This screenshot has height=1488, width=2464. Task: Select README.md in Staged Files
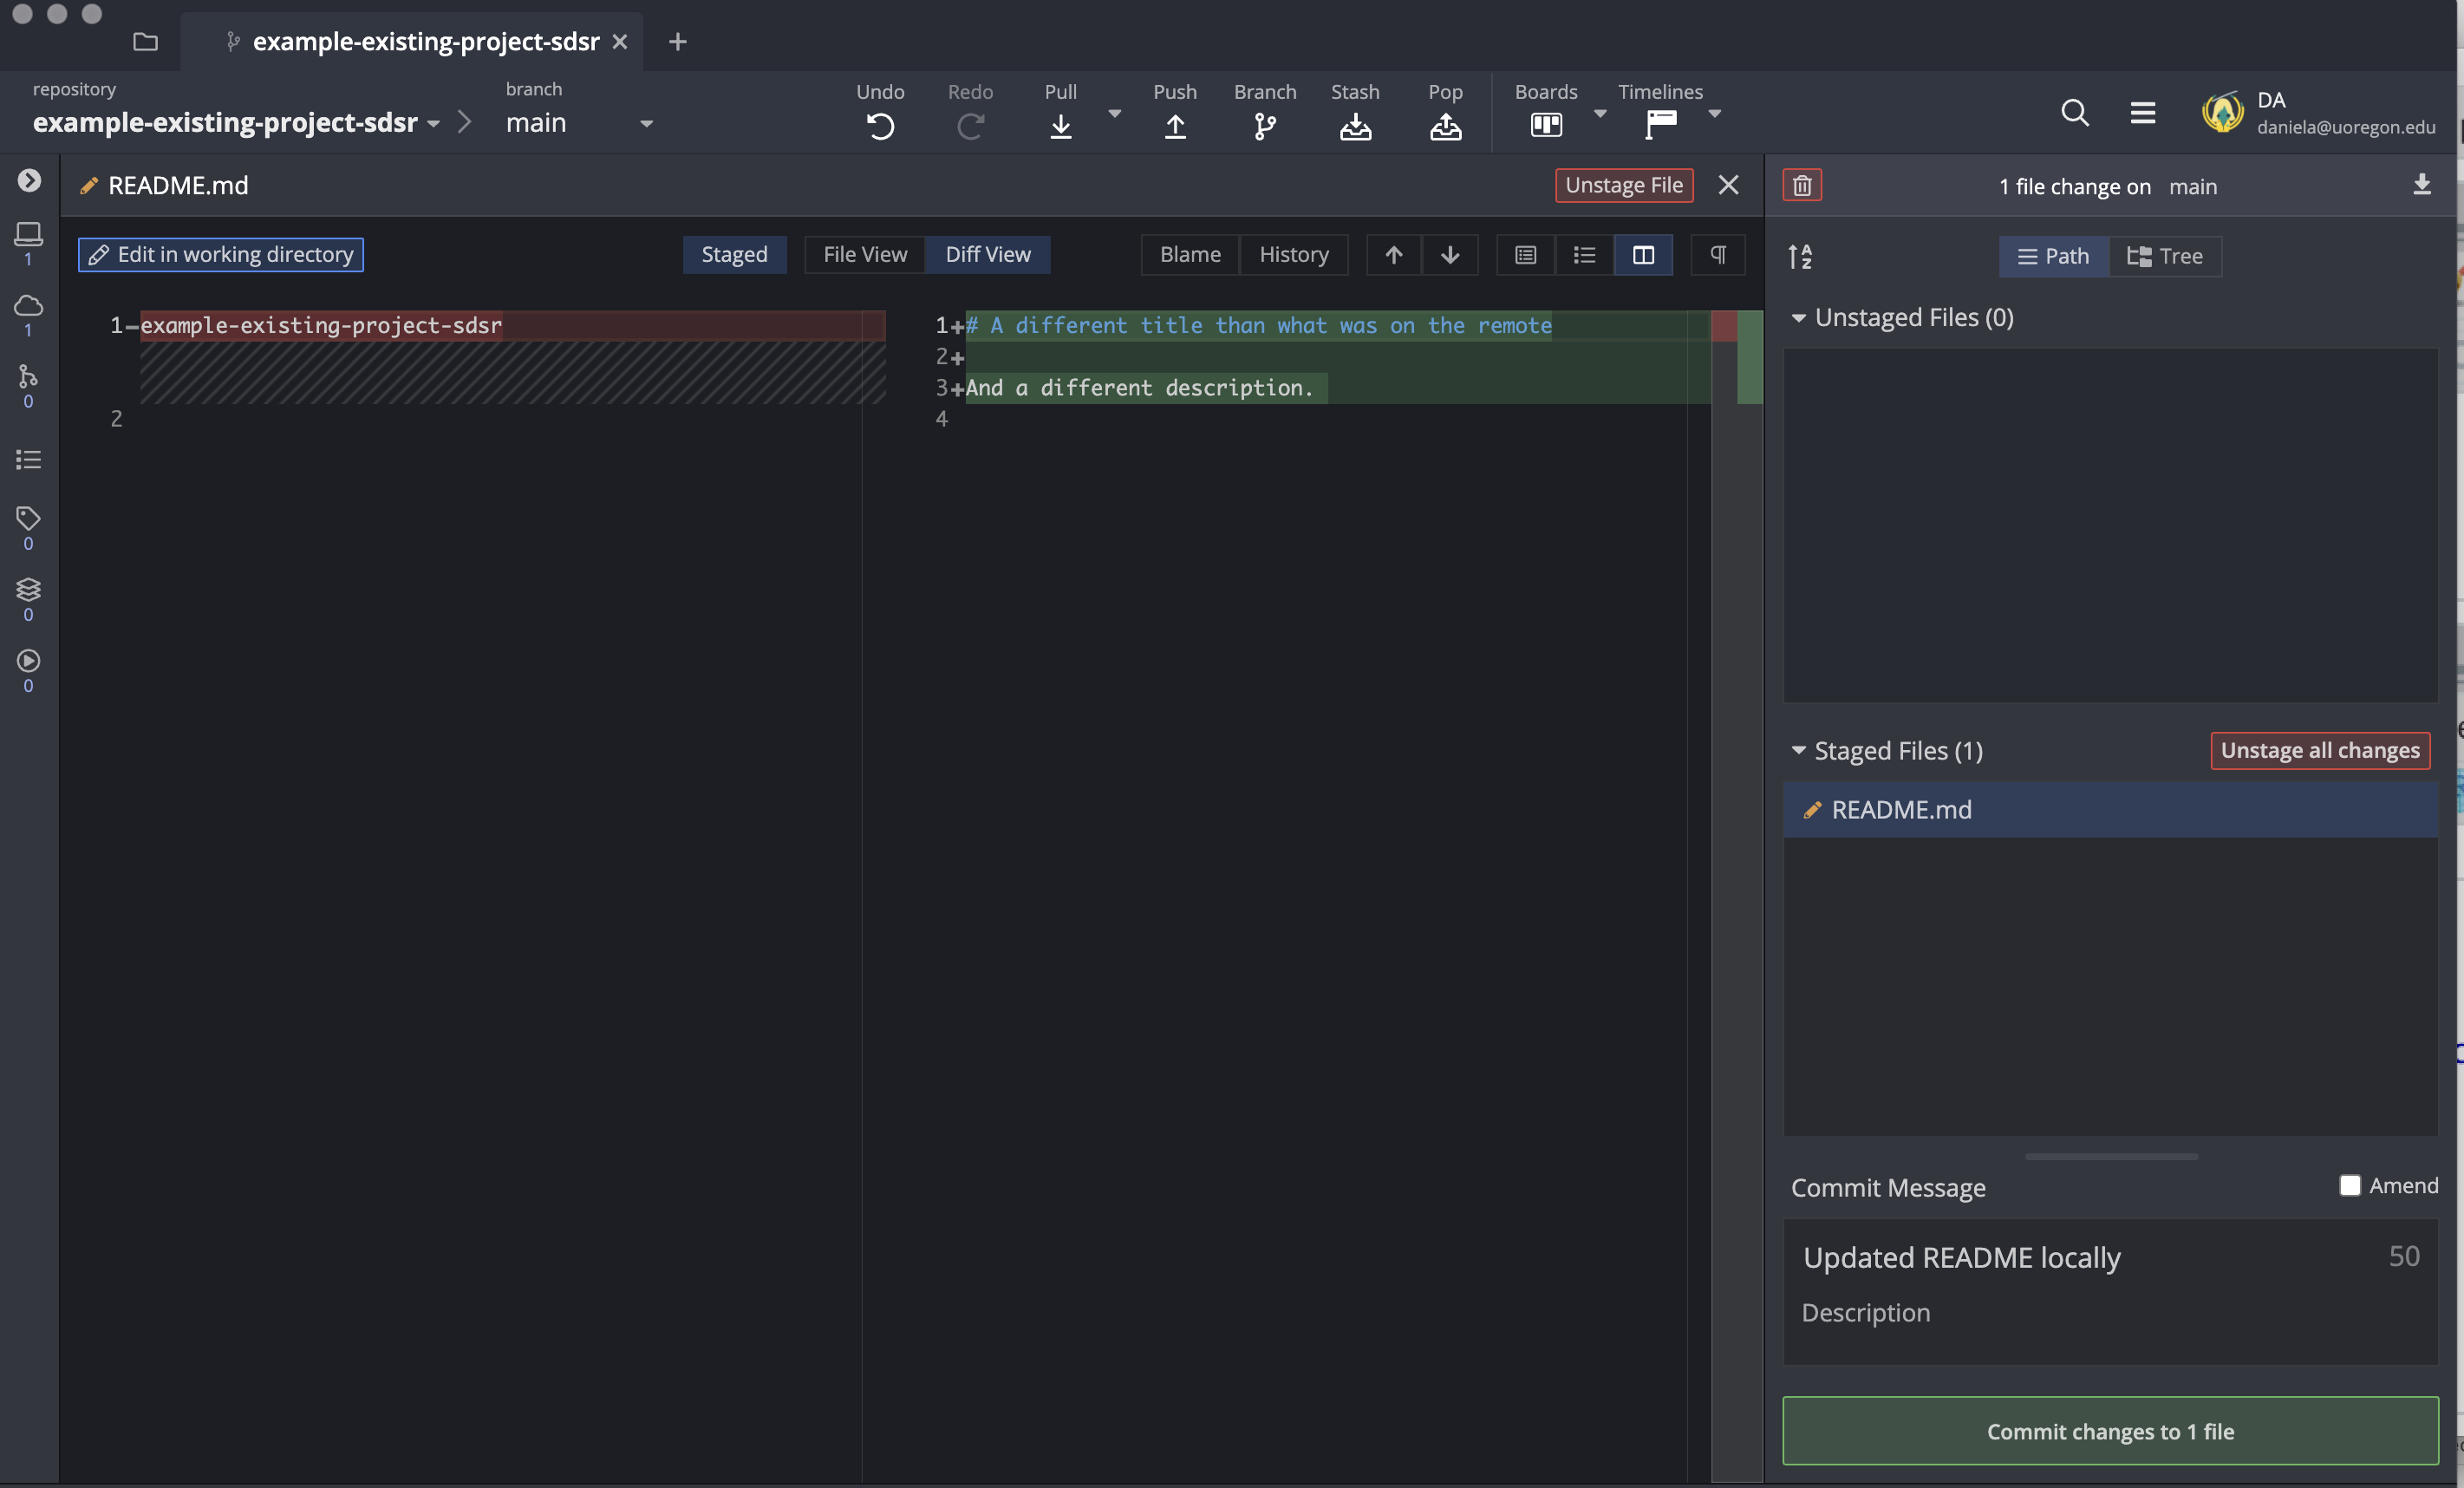point(2110,809)
